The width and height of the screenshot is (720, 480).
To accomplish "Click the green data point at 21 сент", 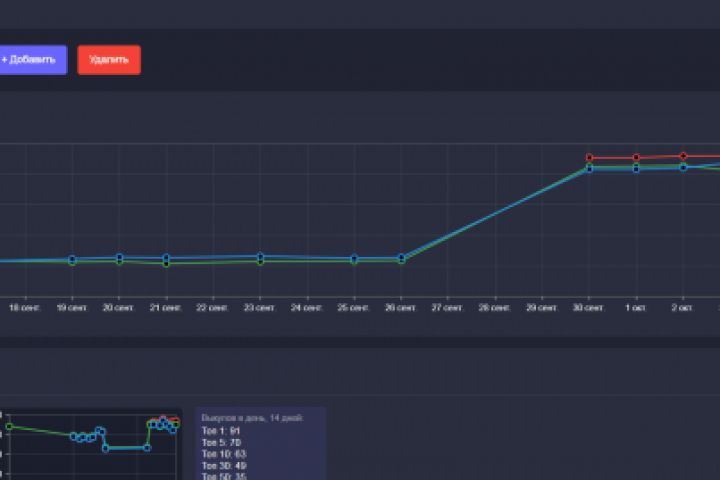I will [166, 264].
